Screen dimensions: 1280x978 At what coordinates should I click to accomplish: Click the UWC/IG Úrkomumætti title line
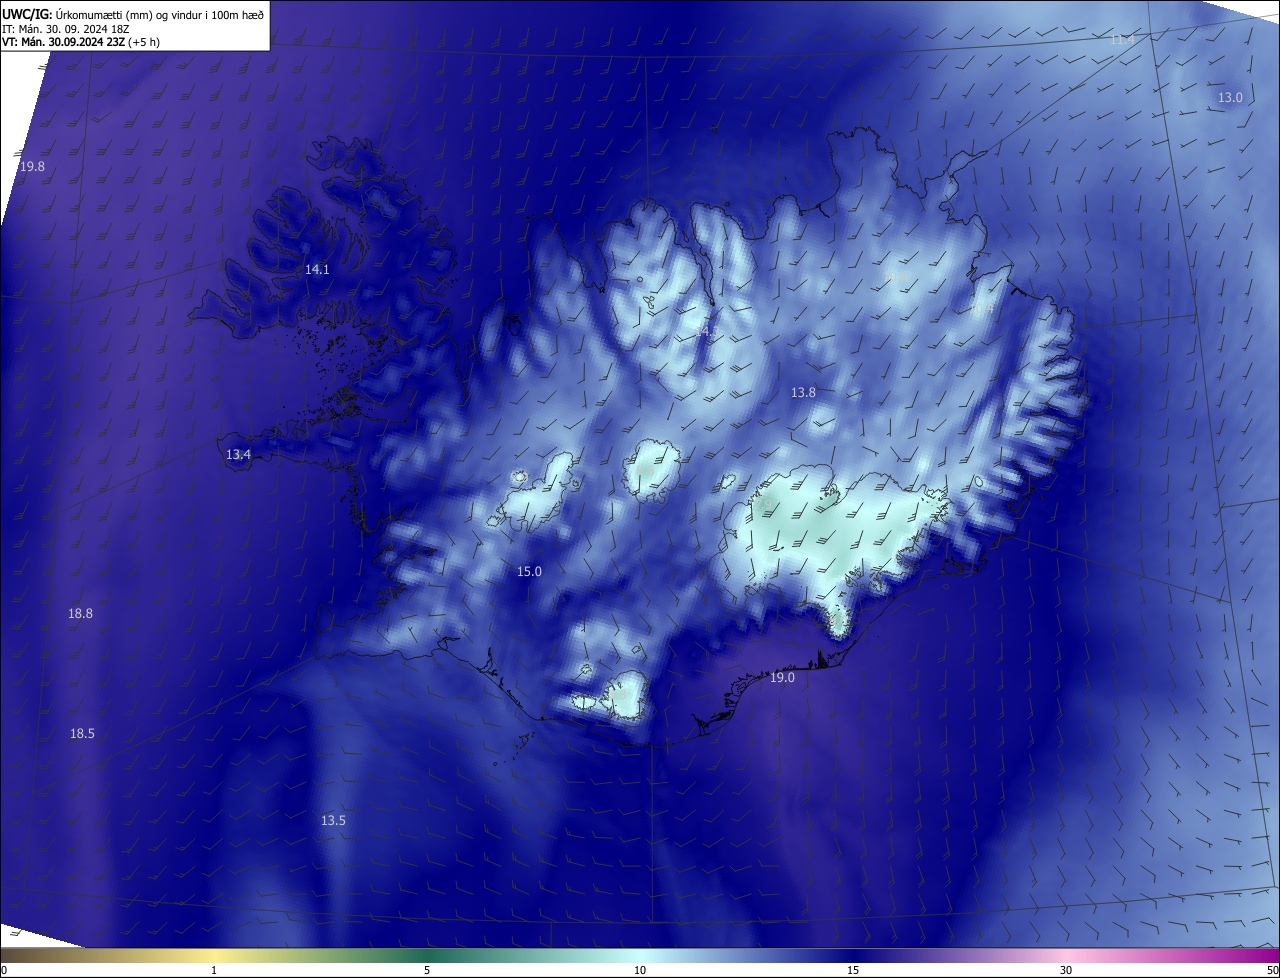tap(133, 13)
